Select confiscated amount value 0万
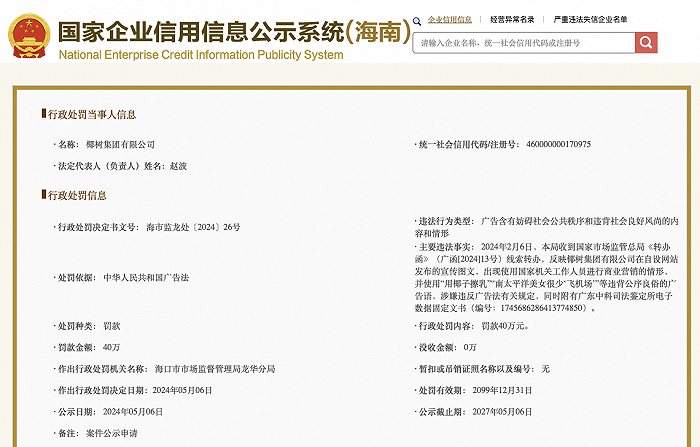The width and height of the screenshot is (700, 447). click(470, 347)
